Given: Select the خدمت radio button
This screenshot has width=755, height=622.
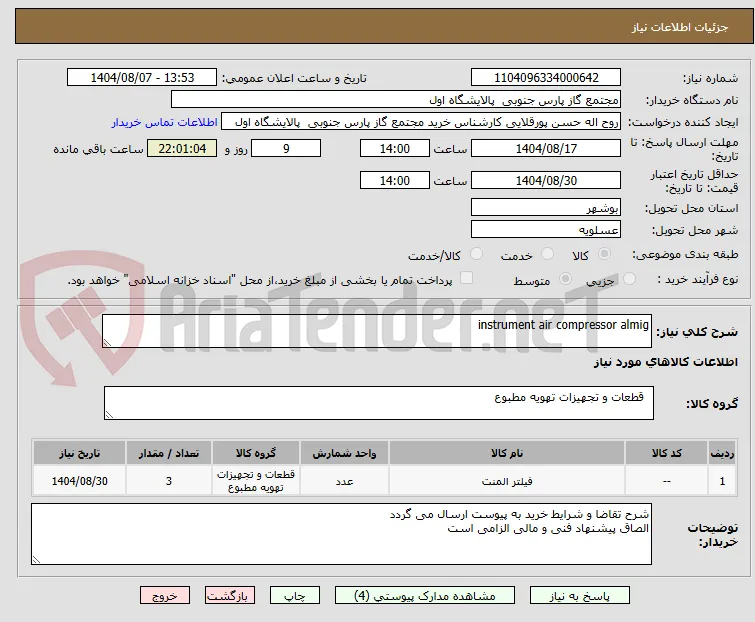Looking at the screenshot, I should [547, 254].
